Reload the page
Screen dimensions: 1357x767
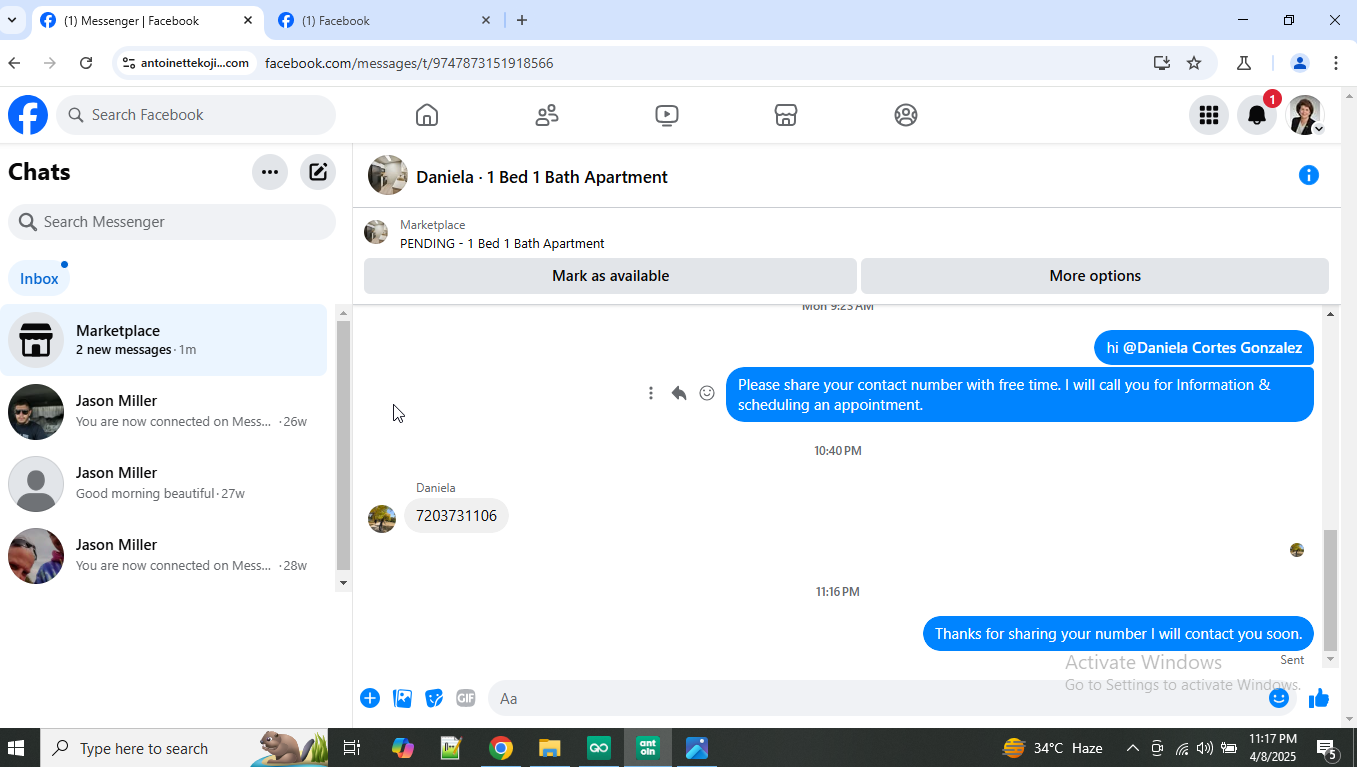click(86, 63)
